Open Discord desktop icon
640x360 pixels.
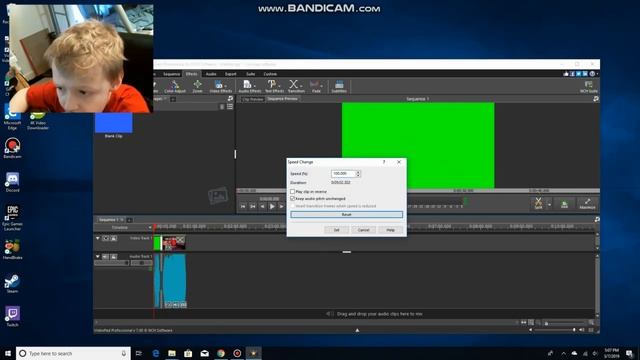[x=12, y=182]
